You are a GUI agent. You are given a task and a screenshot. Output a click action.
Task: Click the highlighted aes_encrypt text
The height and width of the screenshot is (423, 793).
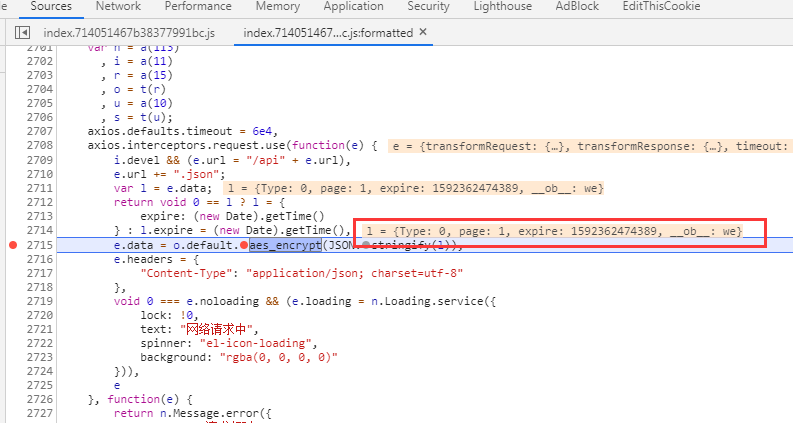285,245
